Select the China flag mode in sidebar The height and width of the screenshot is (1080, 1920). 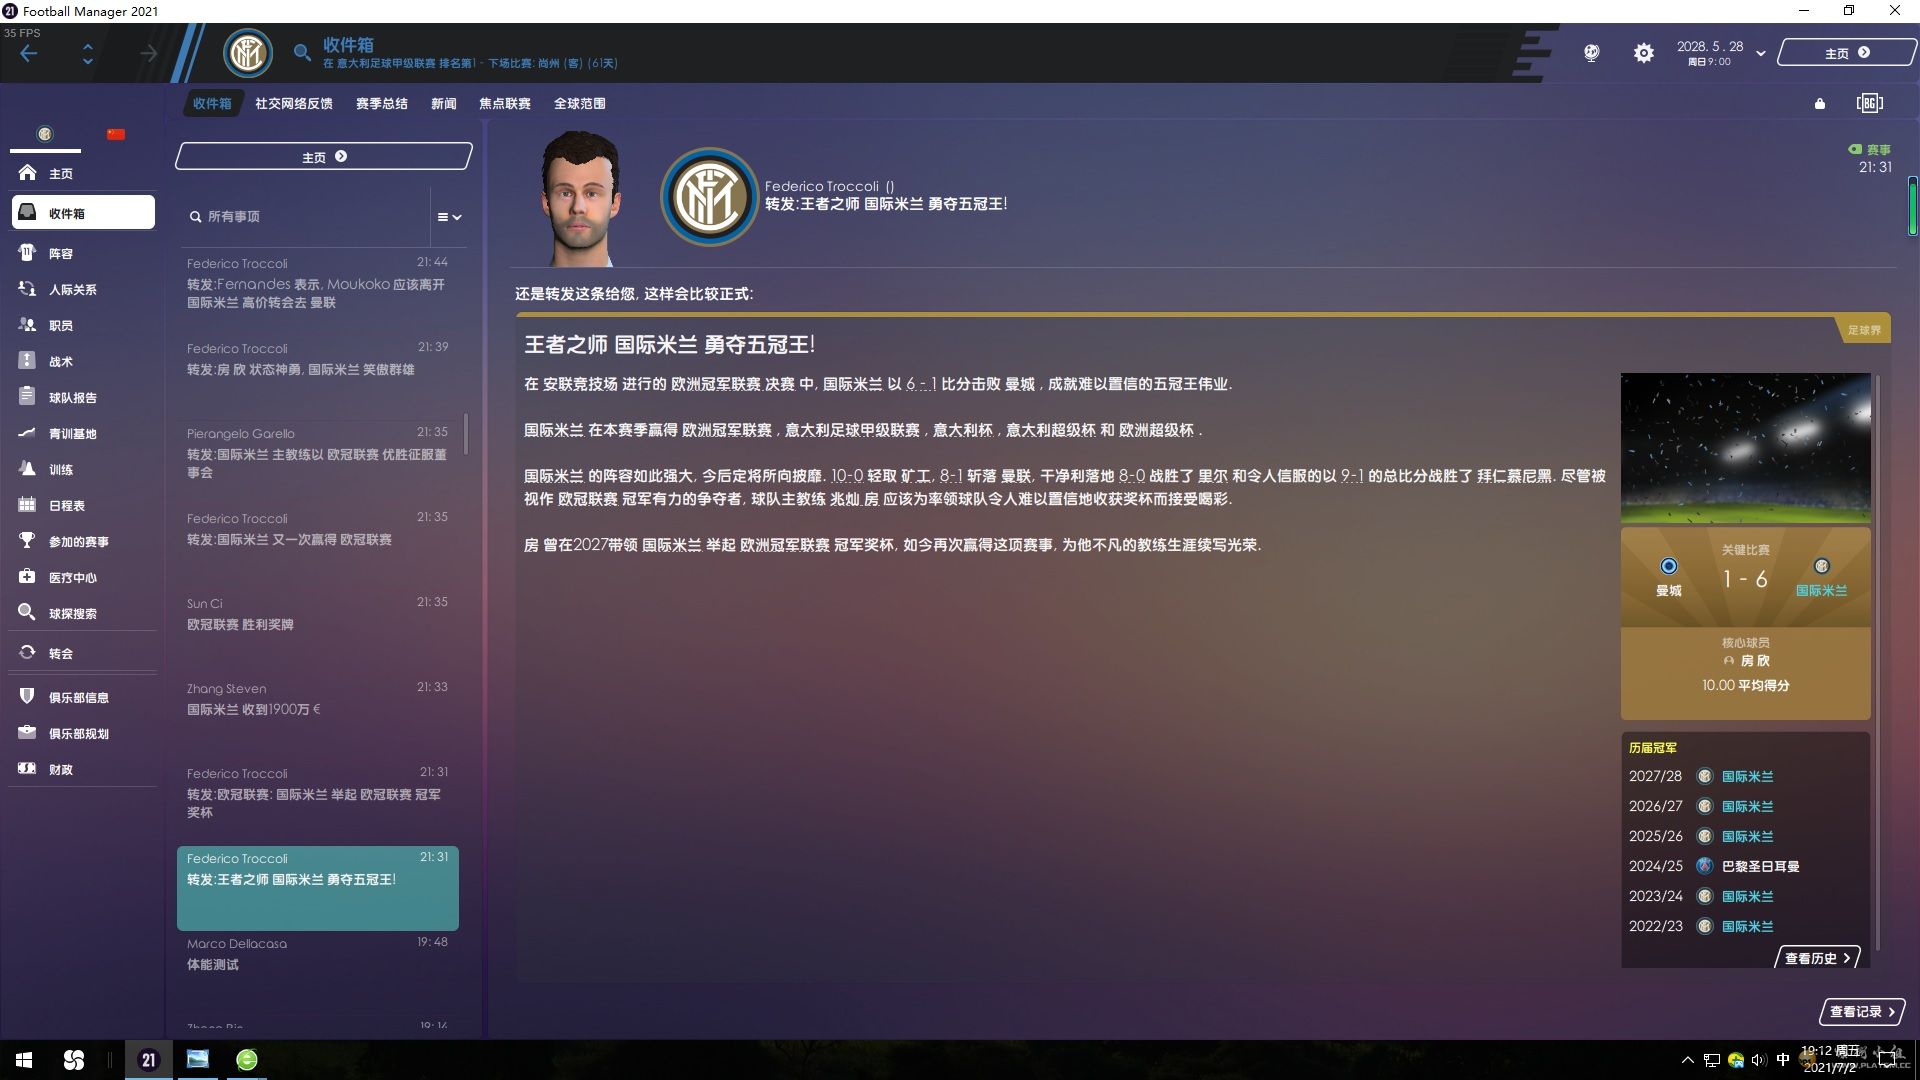[116, 134]
